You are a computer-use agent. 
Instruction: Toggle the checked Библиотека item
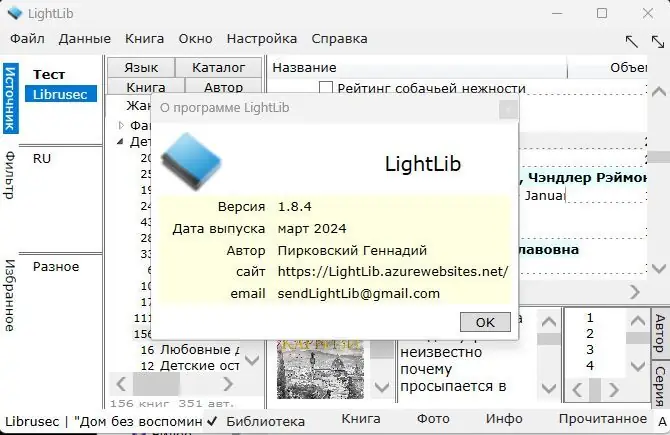[257, 421]
